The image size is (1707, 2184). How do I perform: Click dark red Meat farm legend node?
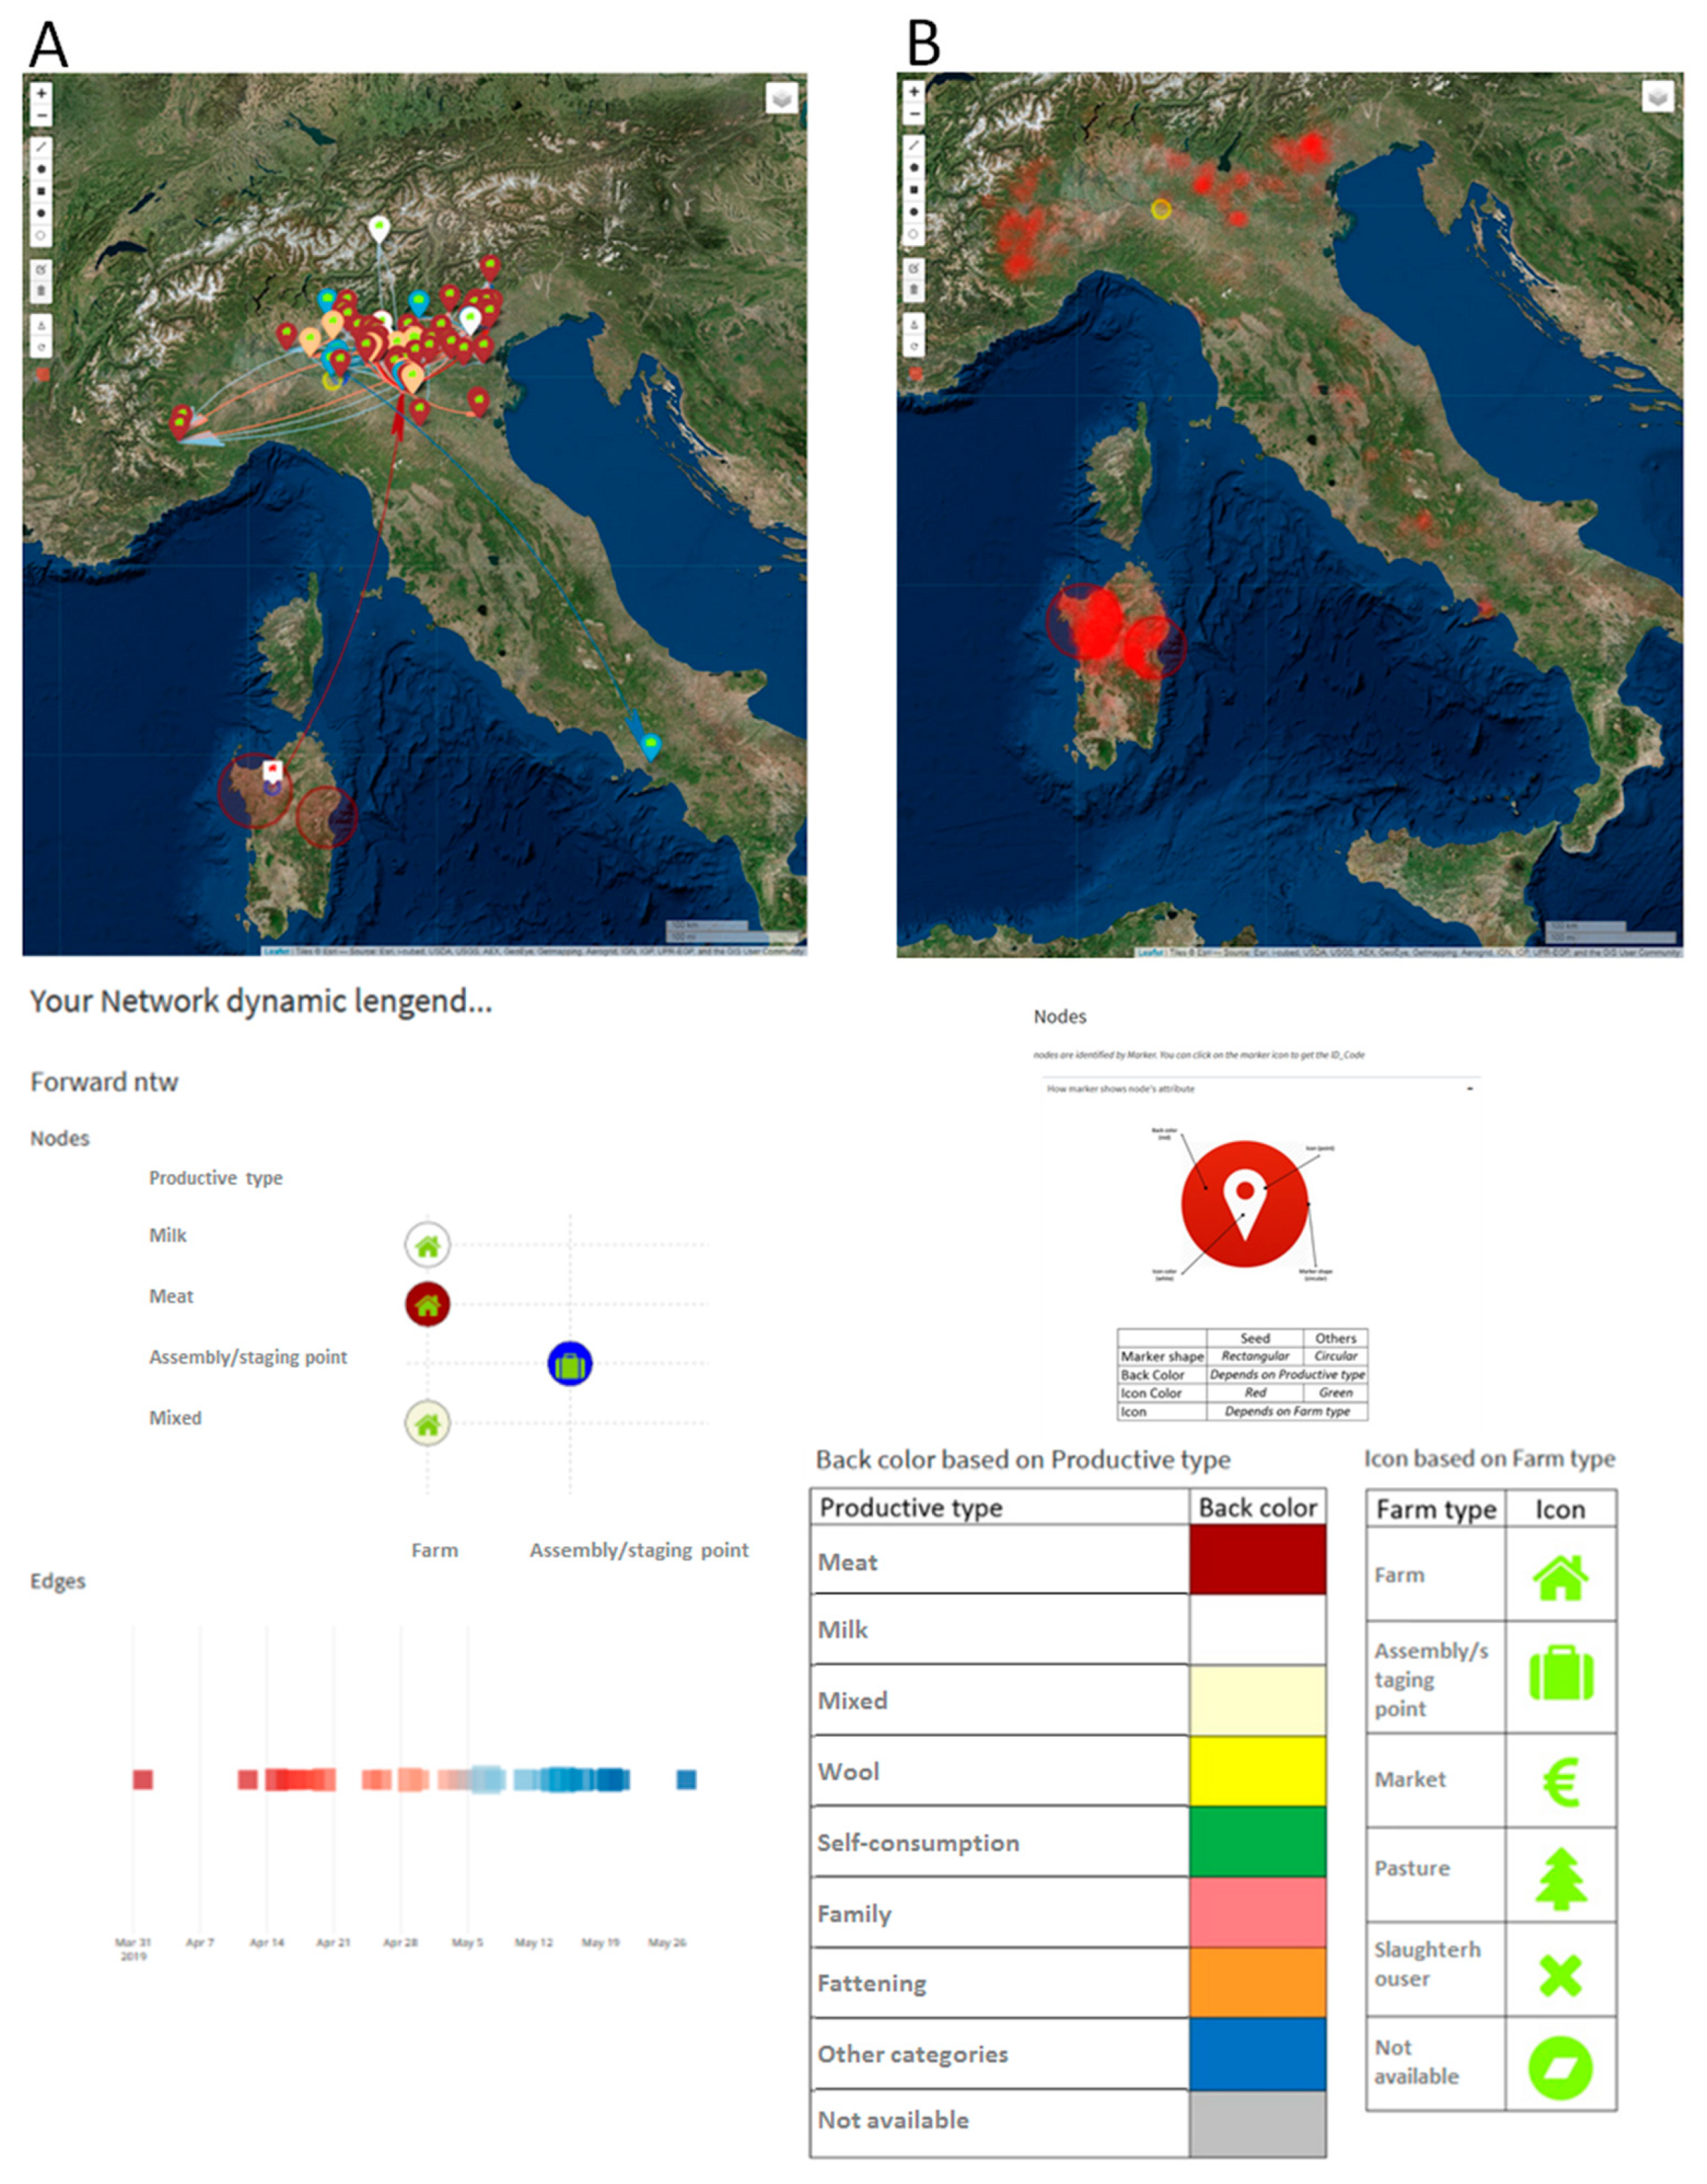click(x=427, y=1305)
